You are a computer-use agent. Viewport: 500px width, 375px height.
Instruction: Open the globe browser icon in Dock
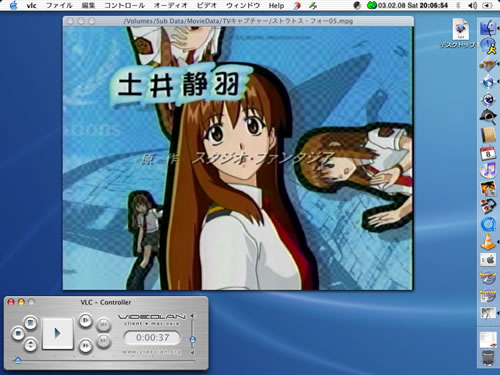click(x=488, y=81)
